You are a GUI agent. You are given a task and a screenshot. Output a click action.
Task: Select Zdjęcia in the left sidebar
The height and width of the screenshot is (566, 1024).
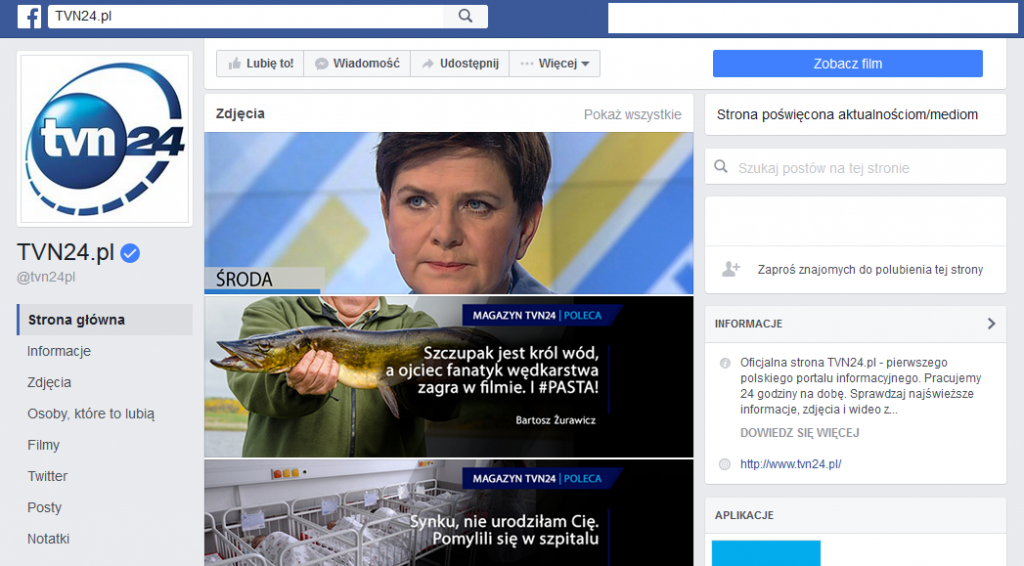[x=49, y=382]
